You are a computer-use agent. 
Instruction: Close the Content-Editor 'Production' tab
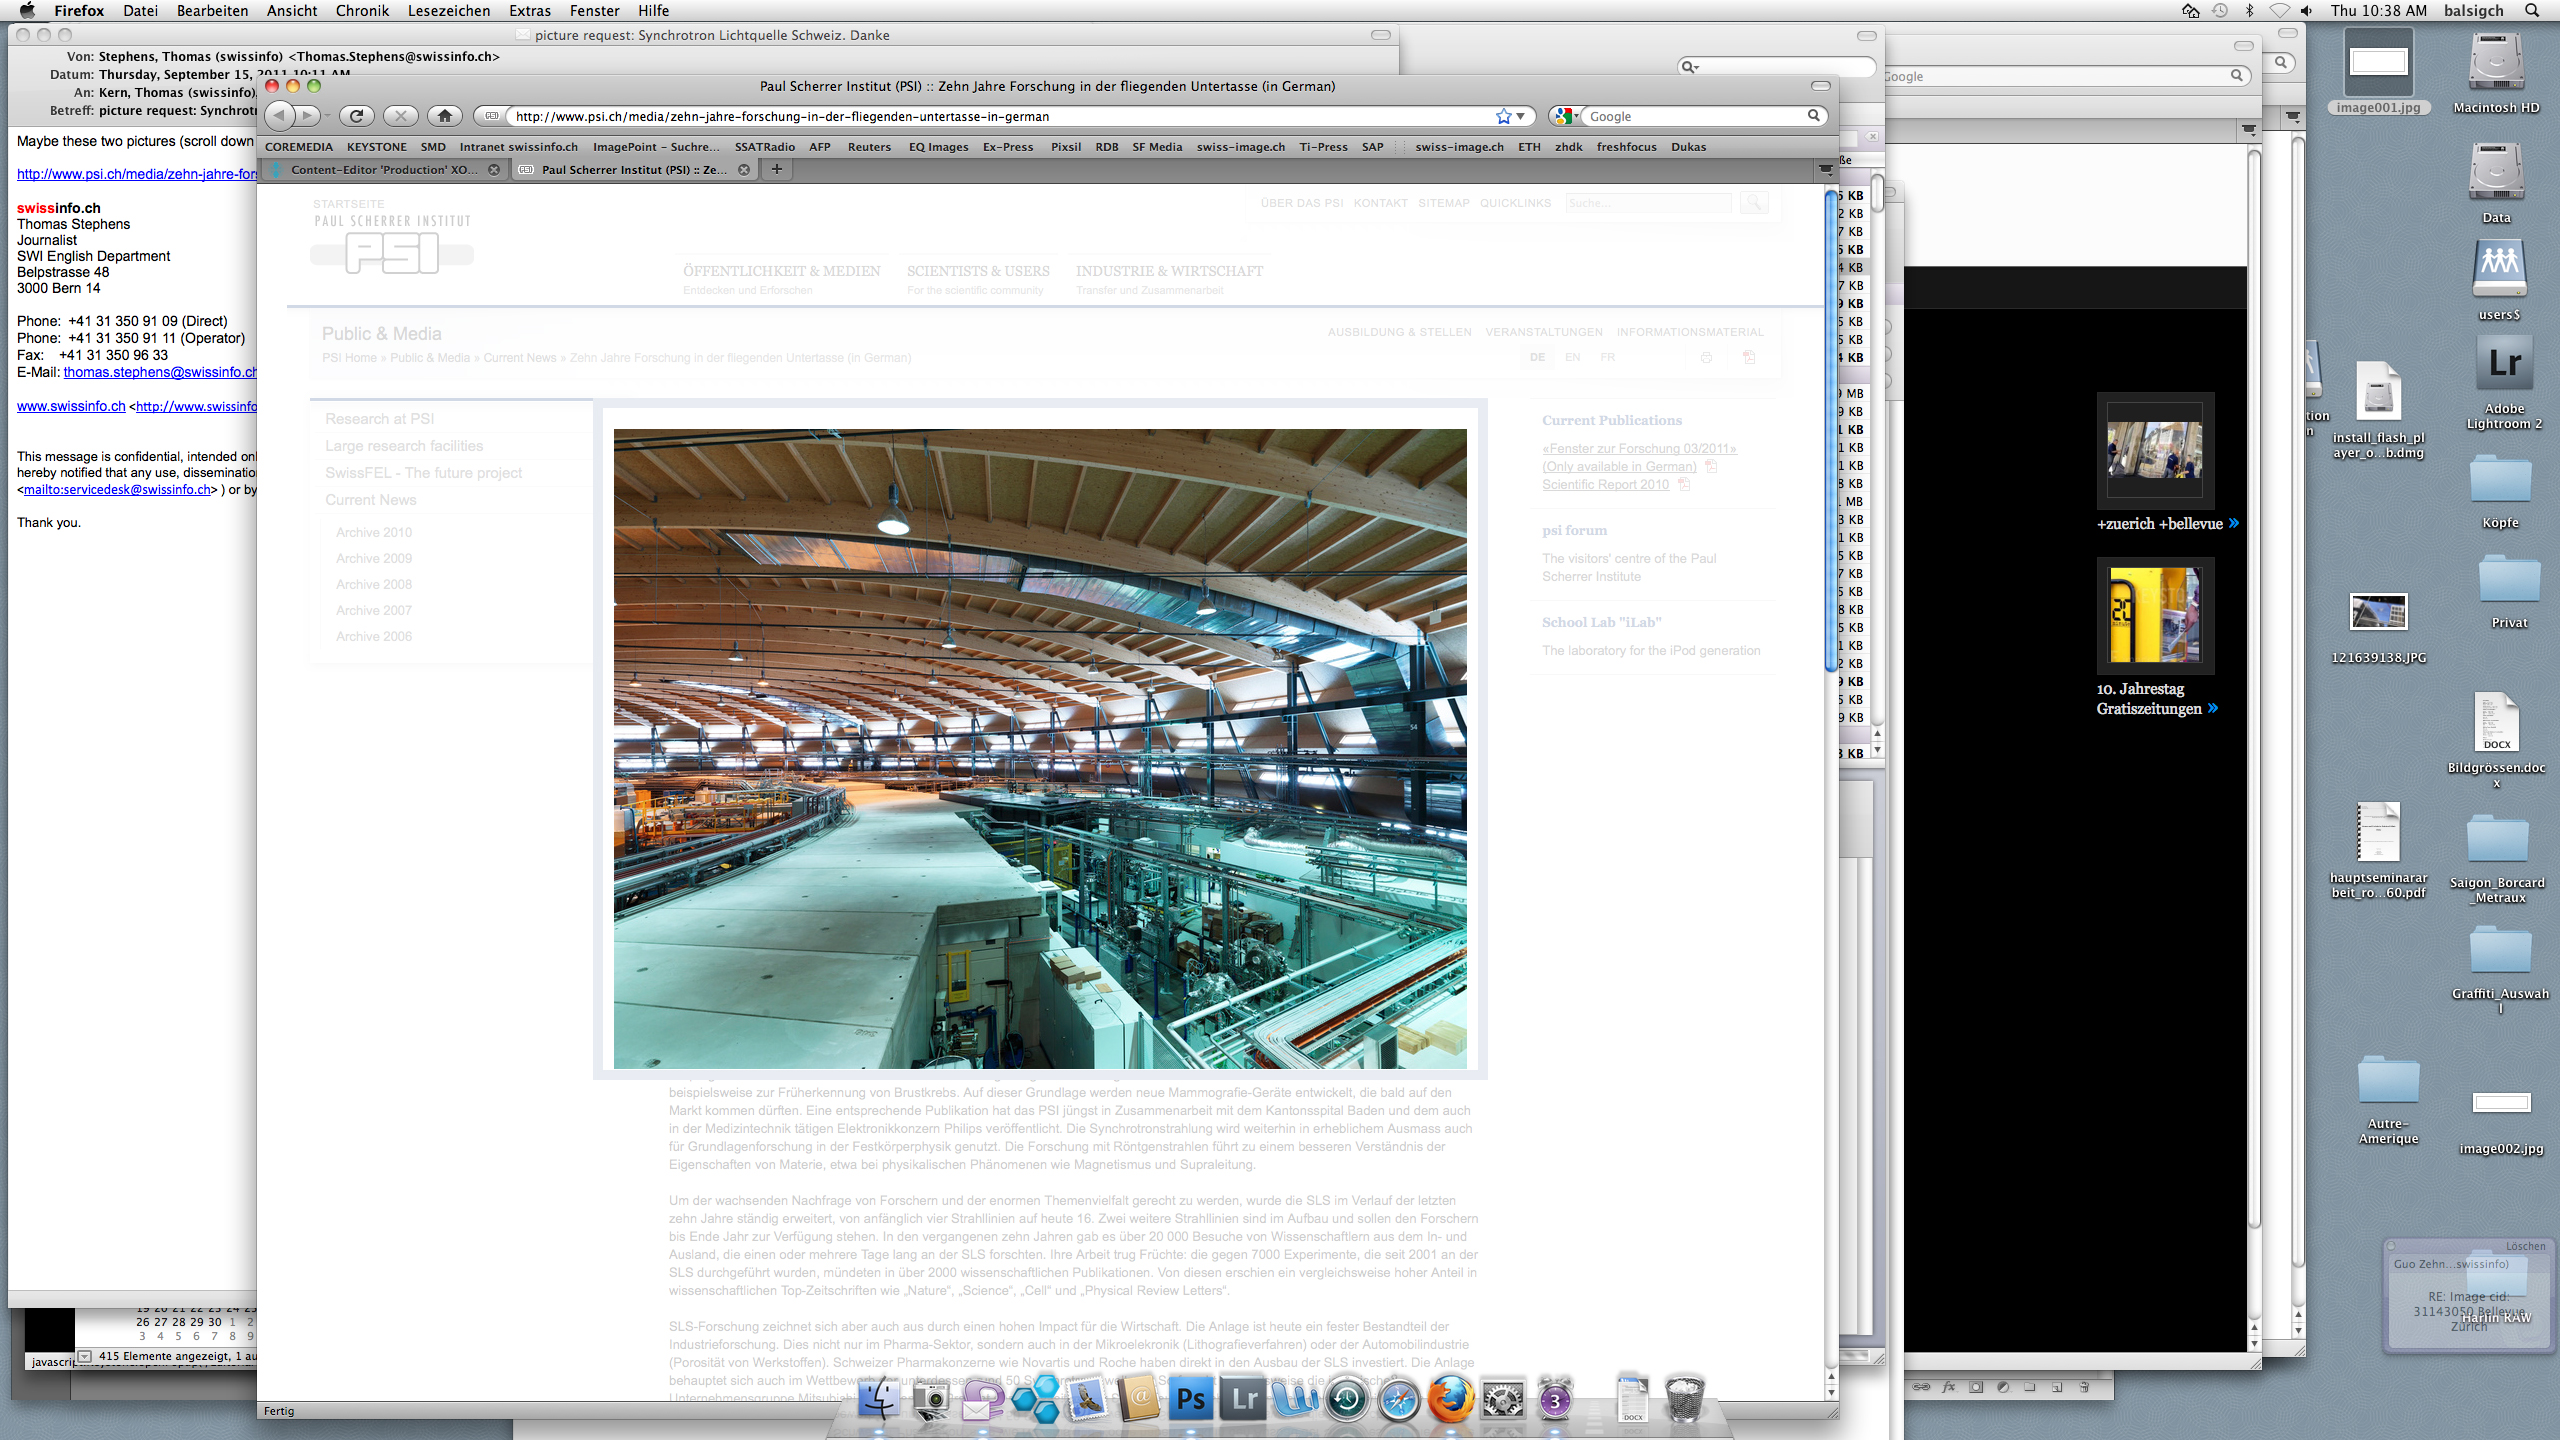coord(494,170)
